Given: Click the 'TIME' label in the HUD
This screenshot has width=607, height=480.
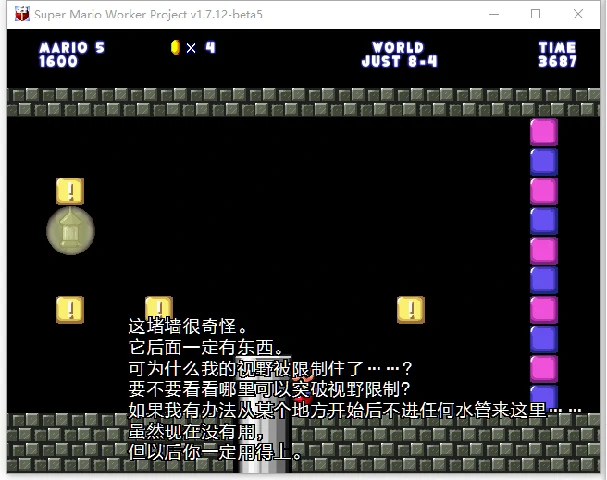Looking at the screenshot, I should coord(557,48).
